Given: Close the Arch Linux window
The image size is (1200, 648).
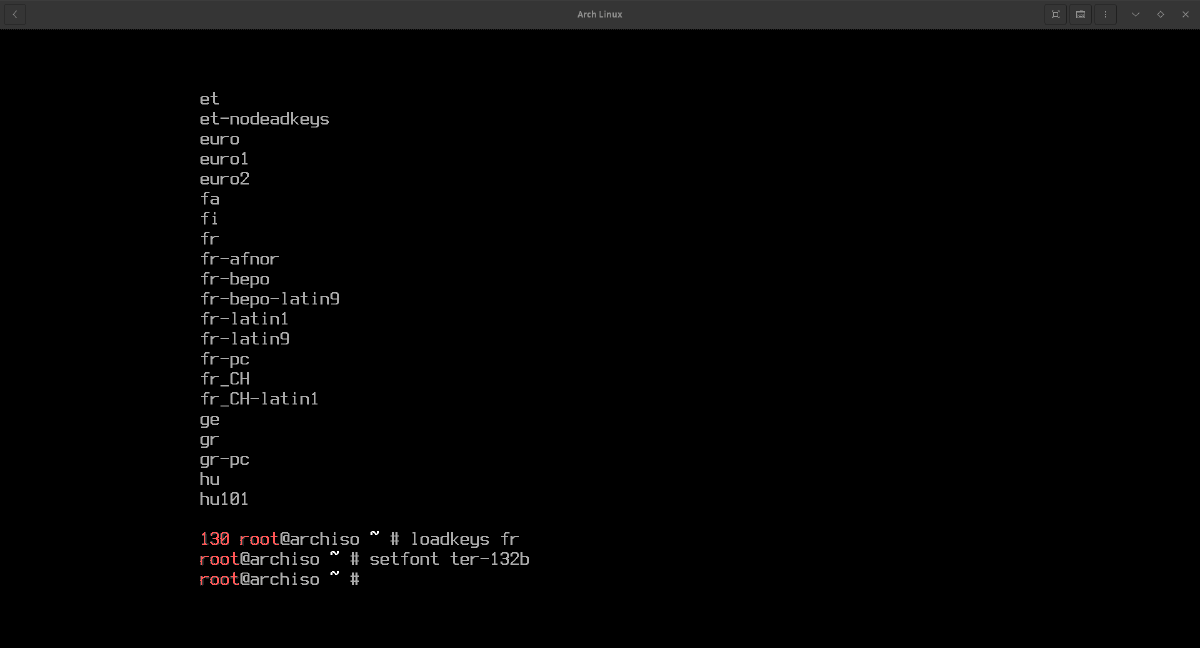Looking at the screenshot, I should (x=1185, y=14).
